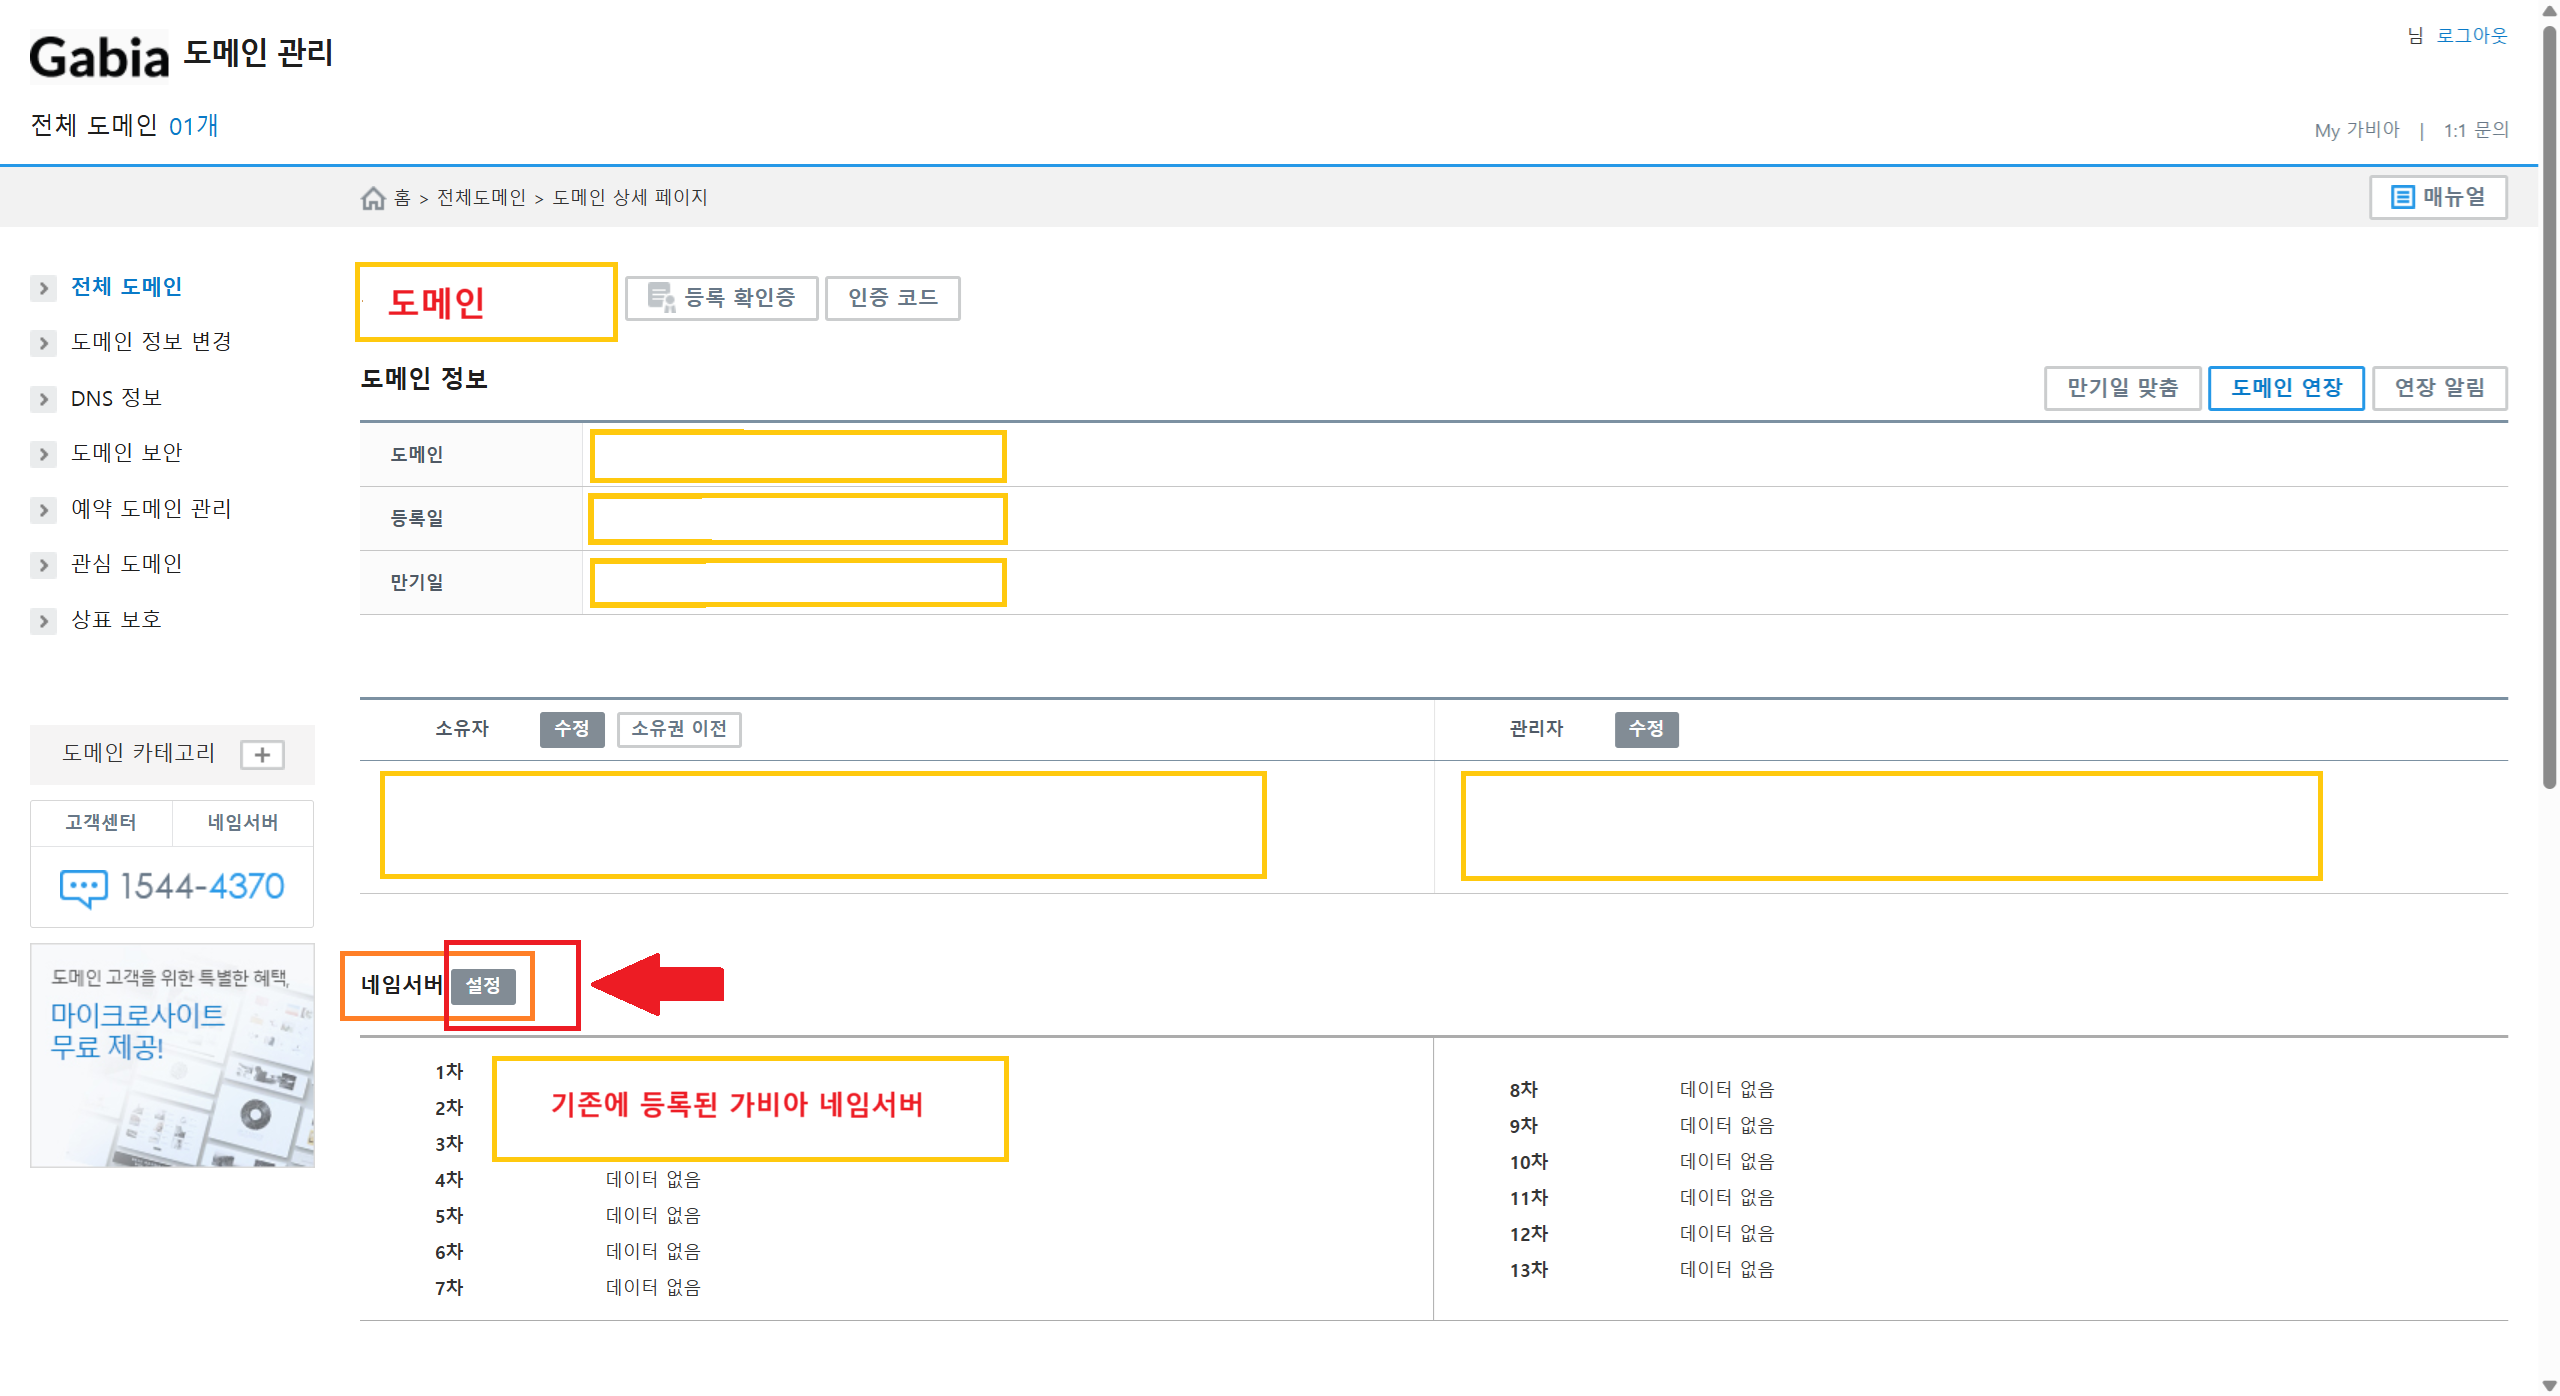Expand chevron next to 도메인 보안
Image resolution: width=2560 pixels, height=1396 pixels.
(43, 454)
